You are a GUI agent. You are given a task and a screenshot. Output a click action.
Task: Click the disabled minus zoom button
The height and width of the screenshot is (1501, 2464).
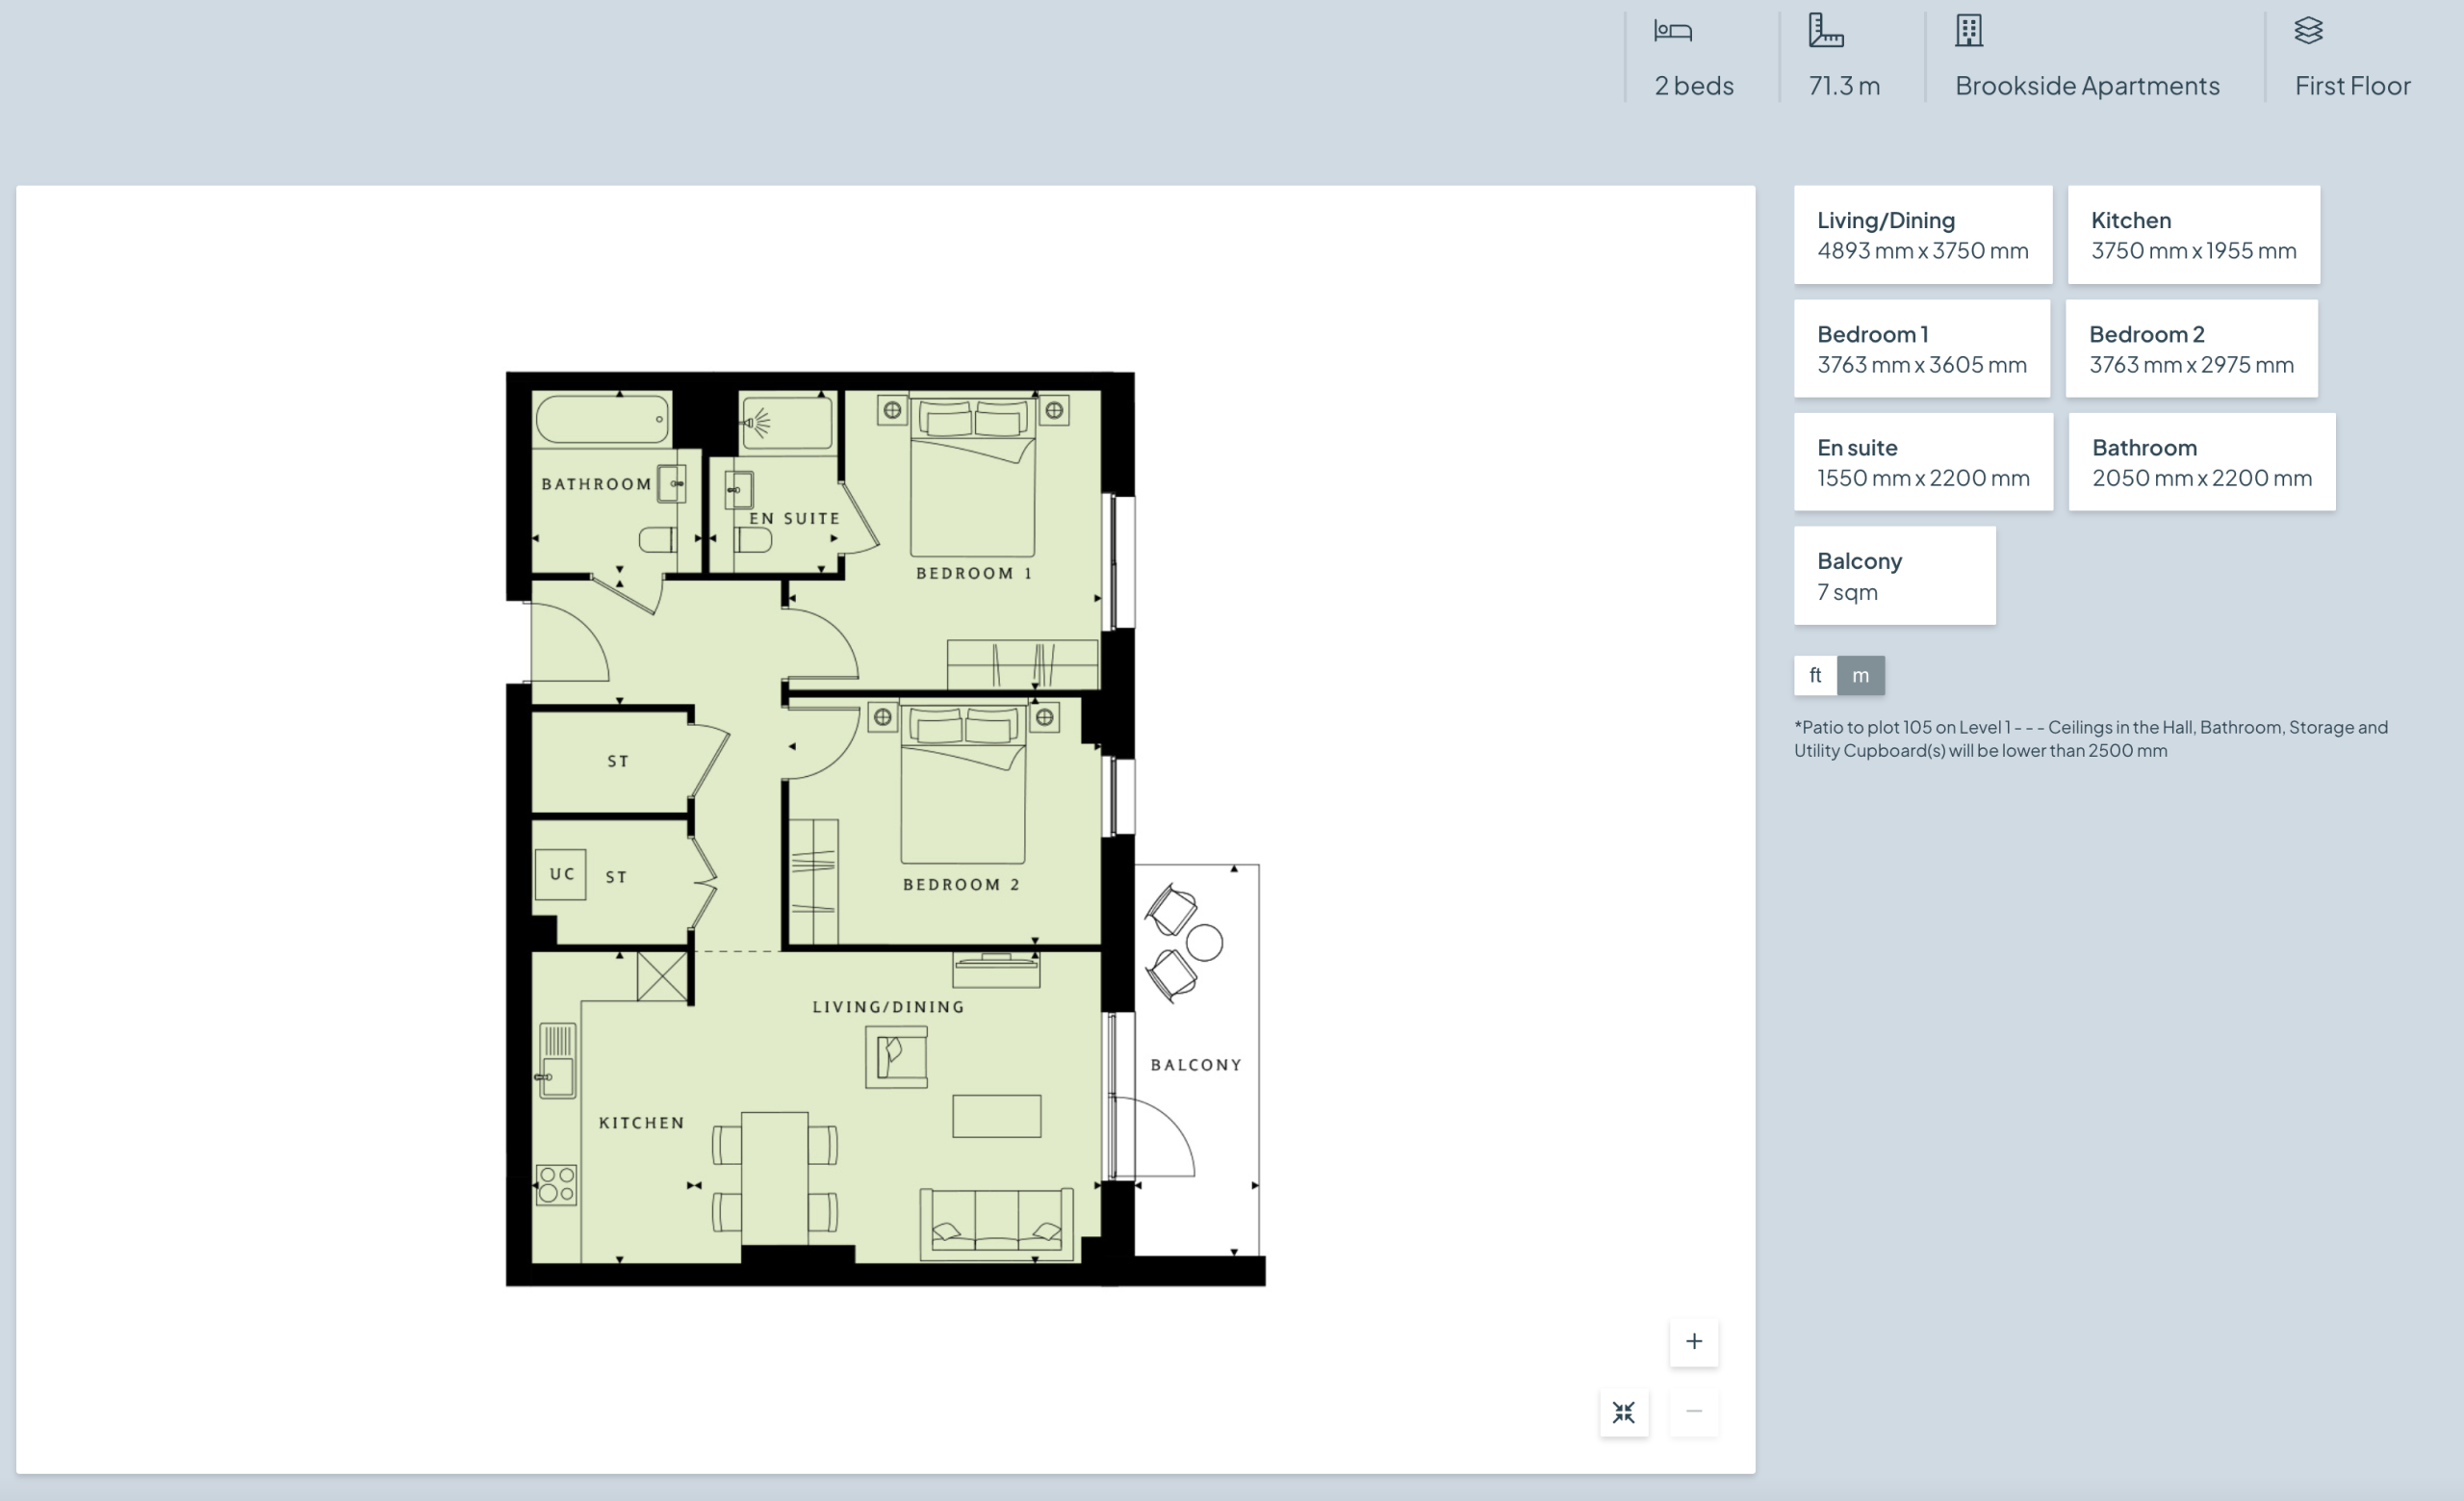point(1693,1412)
